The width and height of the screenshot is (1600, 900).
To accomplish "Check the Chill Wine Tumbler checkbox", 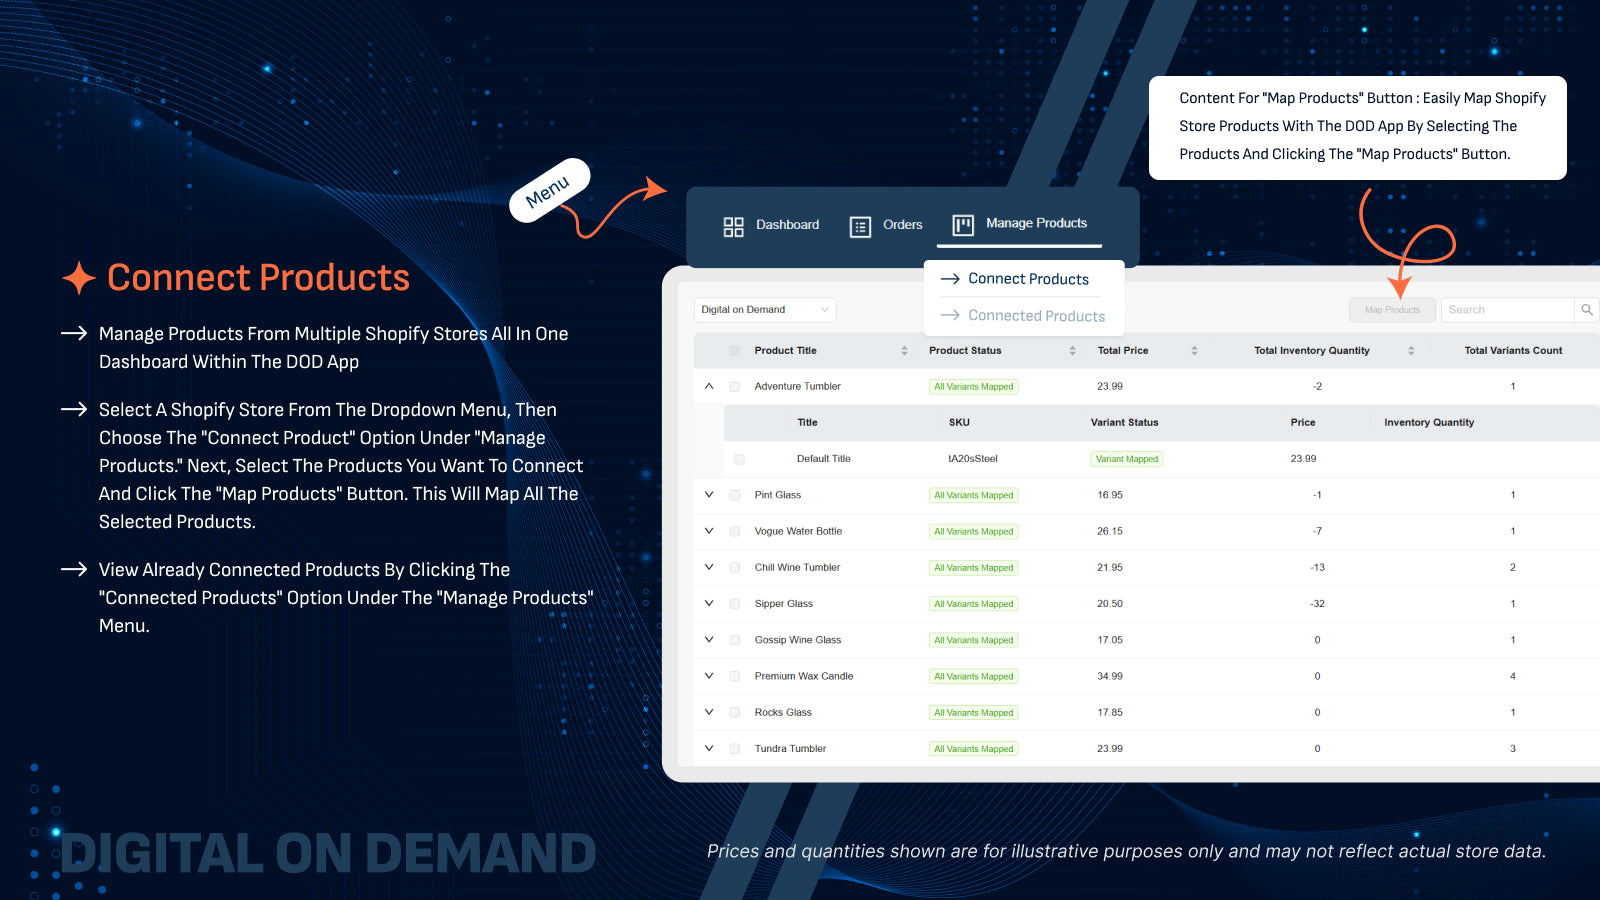I will click(735, 568).
